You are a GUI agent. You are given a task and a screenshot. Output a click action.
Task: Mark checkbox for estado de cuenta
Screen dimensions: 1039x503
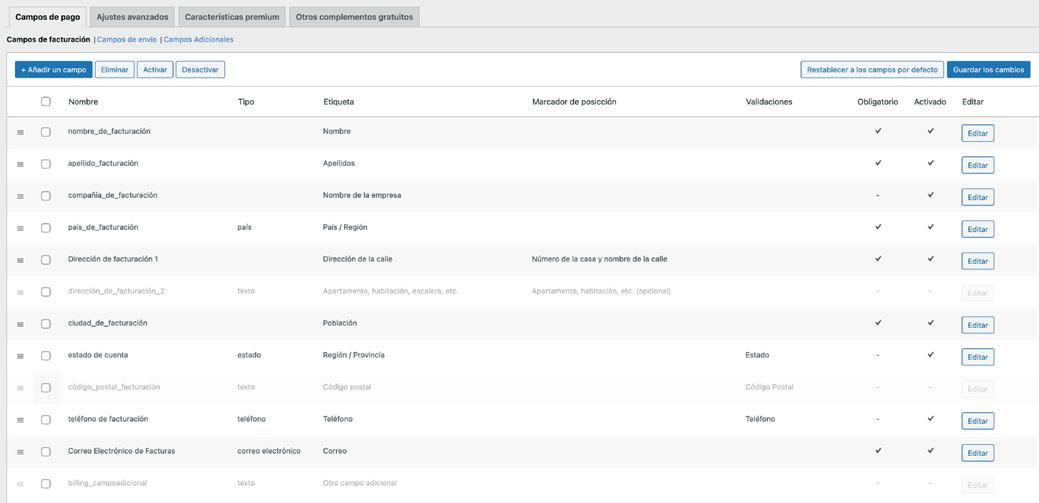tap(46, 356)
